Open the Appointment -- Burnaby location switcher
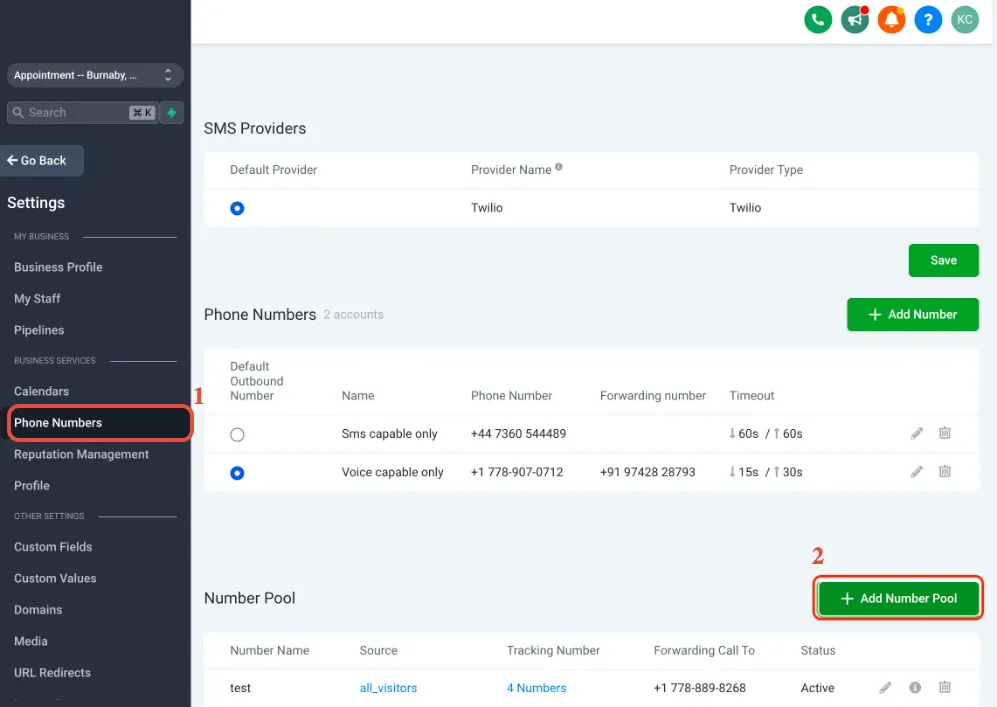 [x=95, y=75]
